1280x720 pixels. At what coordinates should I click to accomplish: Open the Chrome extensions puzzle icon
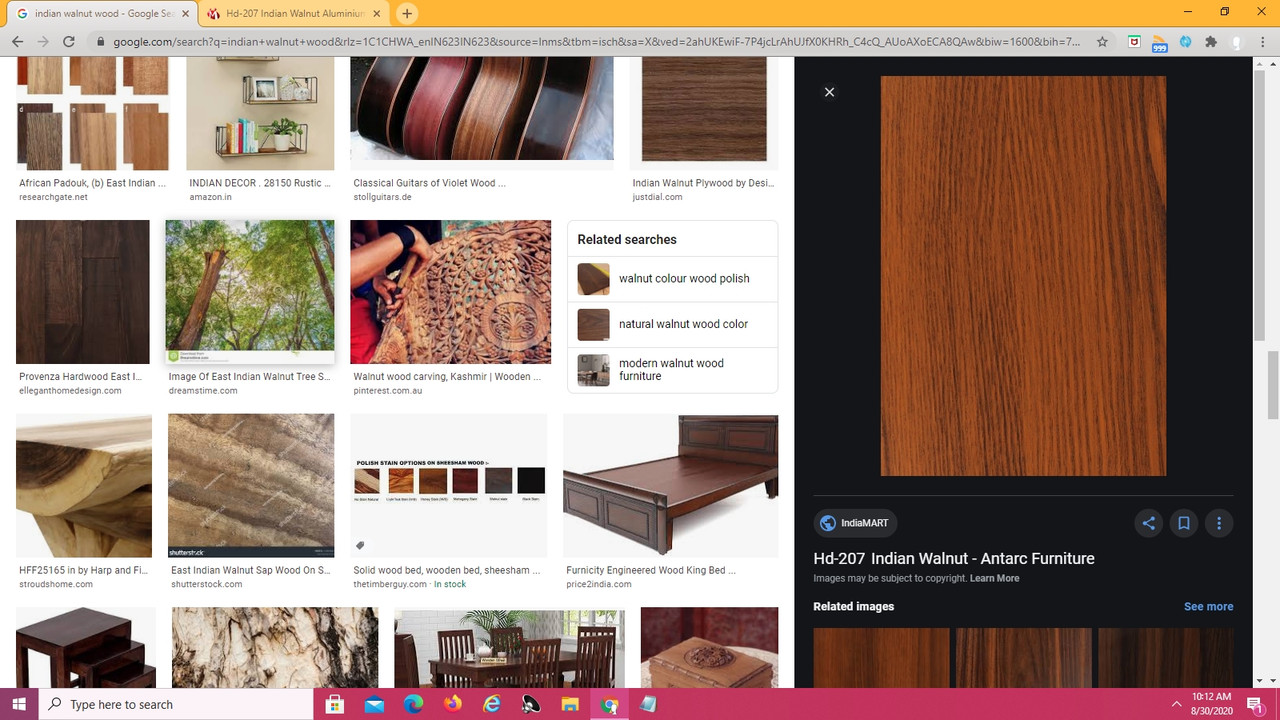[1211, 42]
